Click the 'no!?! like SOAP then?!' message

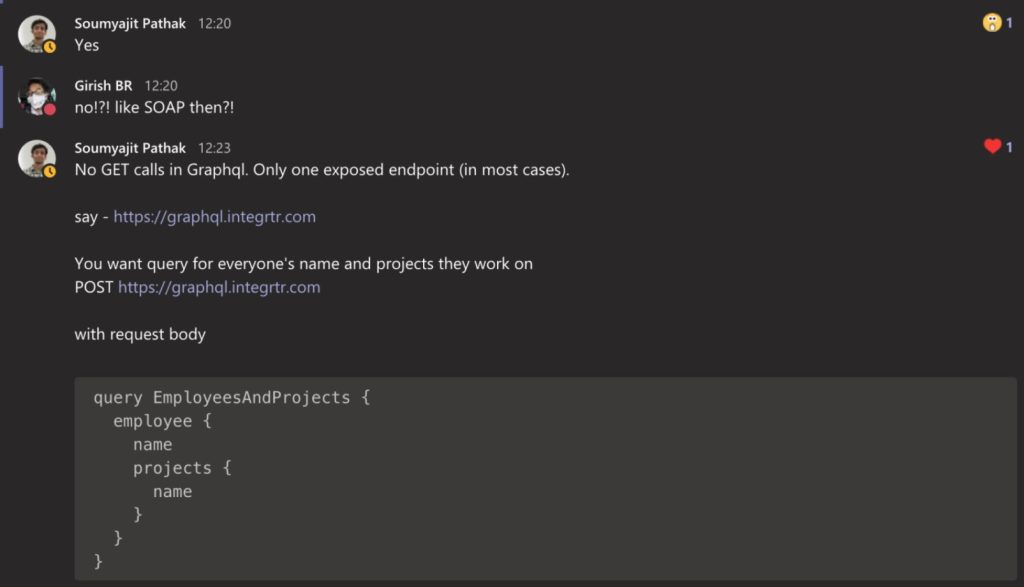(154, 107)
